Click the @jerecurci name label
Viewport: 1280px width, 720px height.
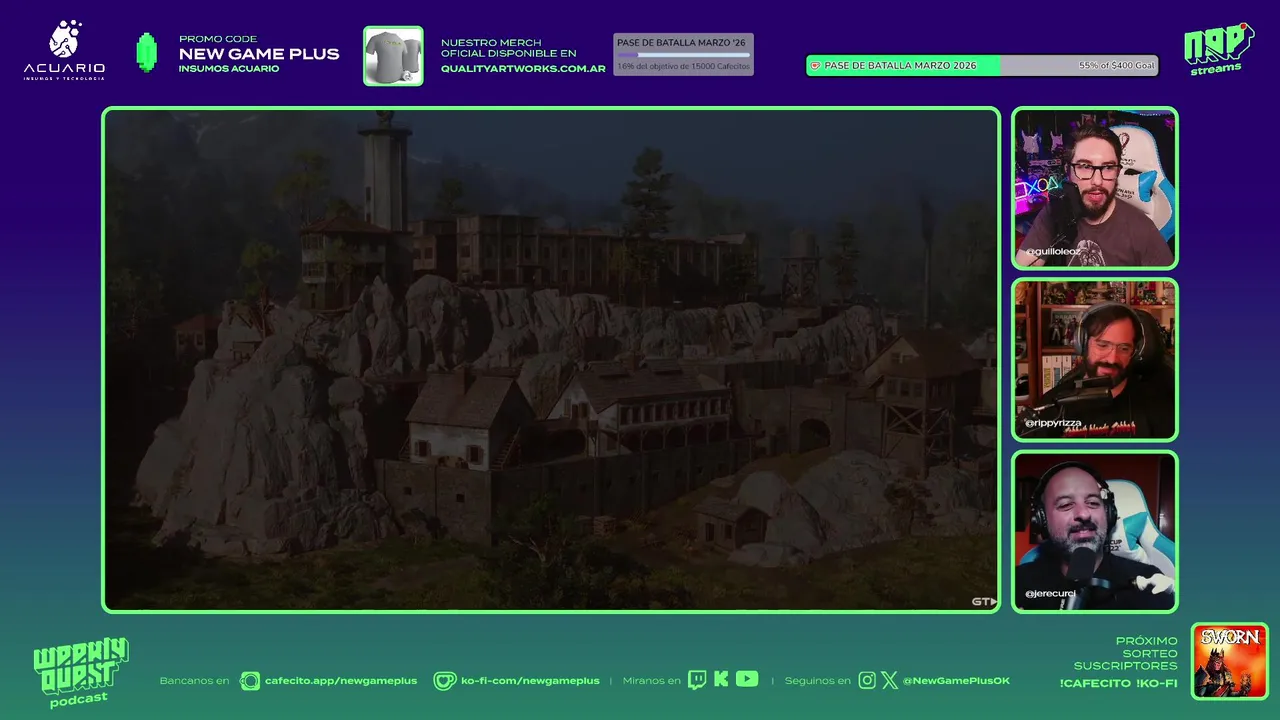(1049, 594)
